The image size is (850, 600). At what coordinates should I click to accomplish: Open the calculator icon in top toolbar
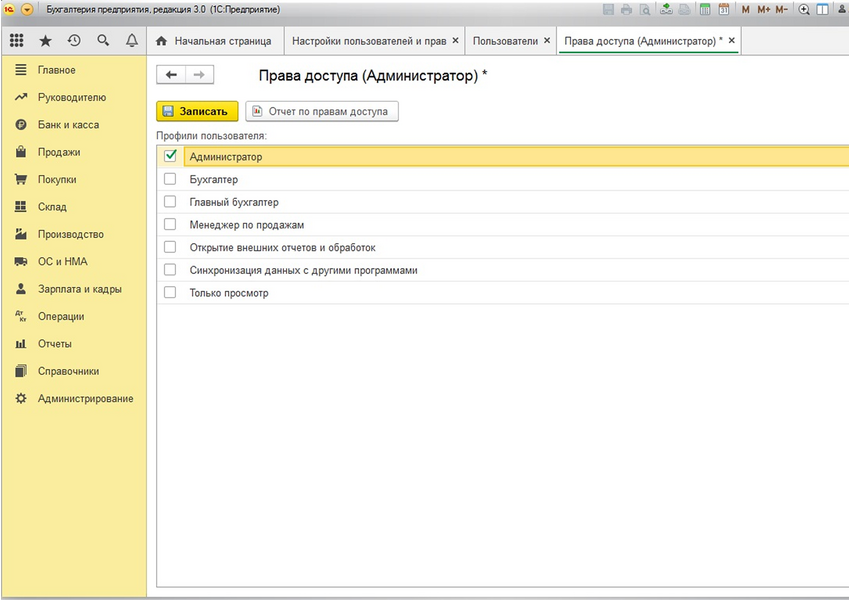pyautogui.click(x=705, y=10)
